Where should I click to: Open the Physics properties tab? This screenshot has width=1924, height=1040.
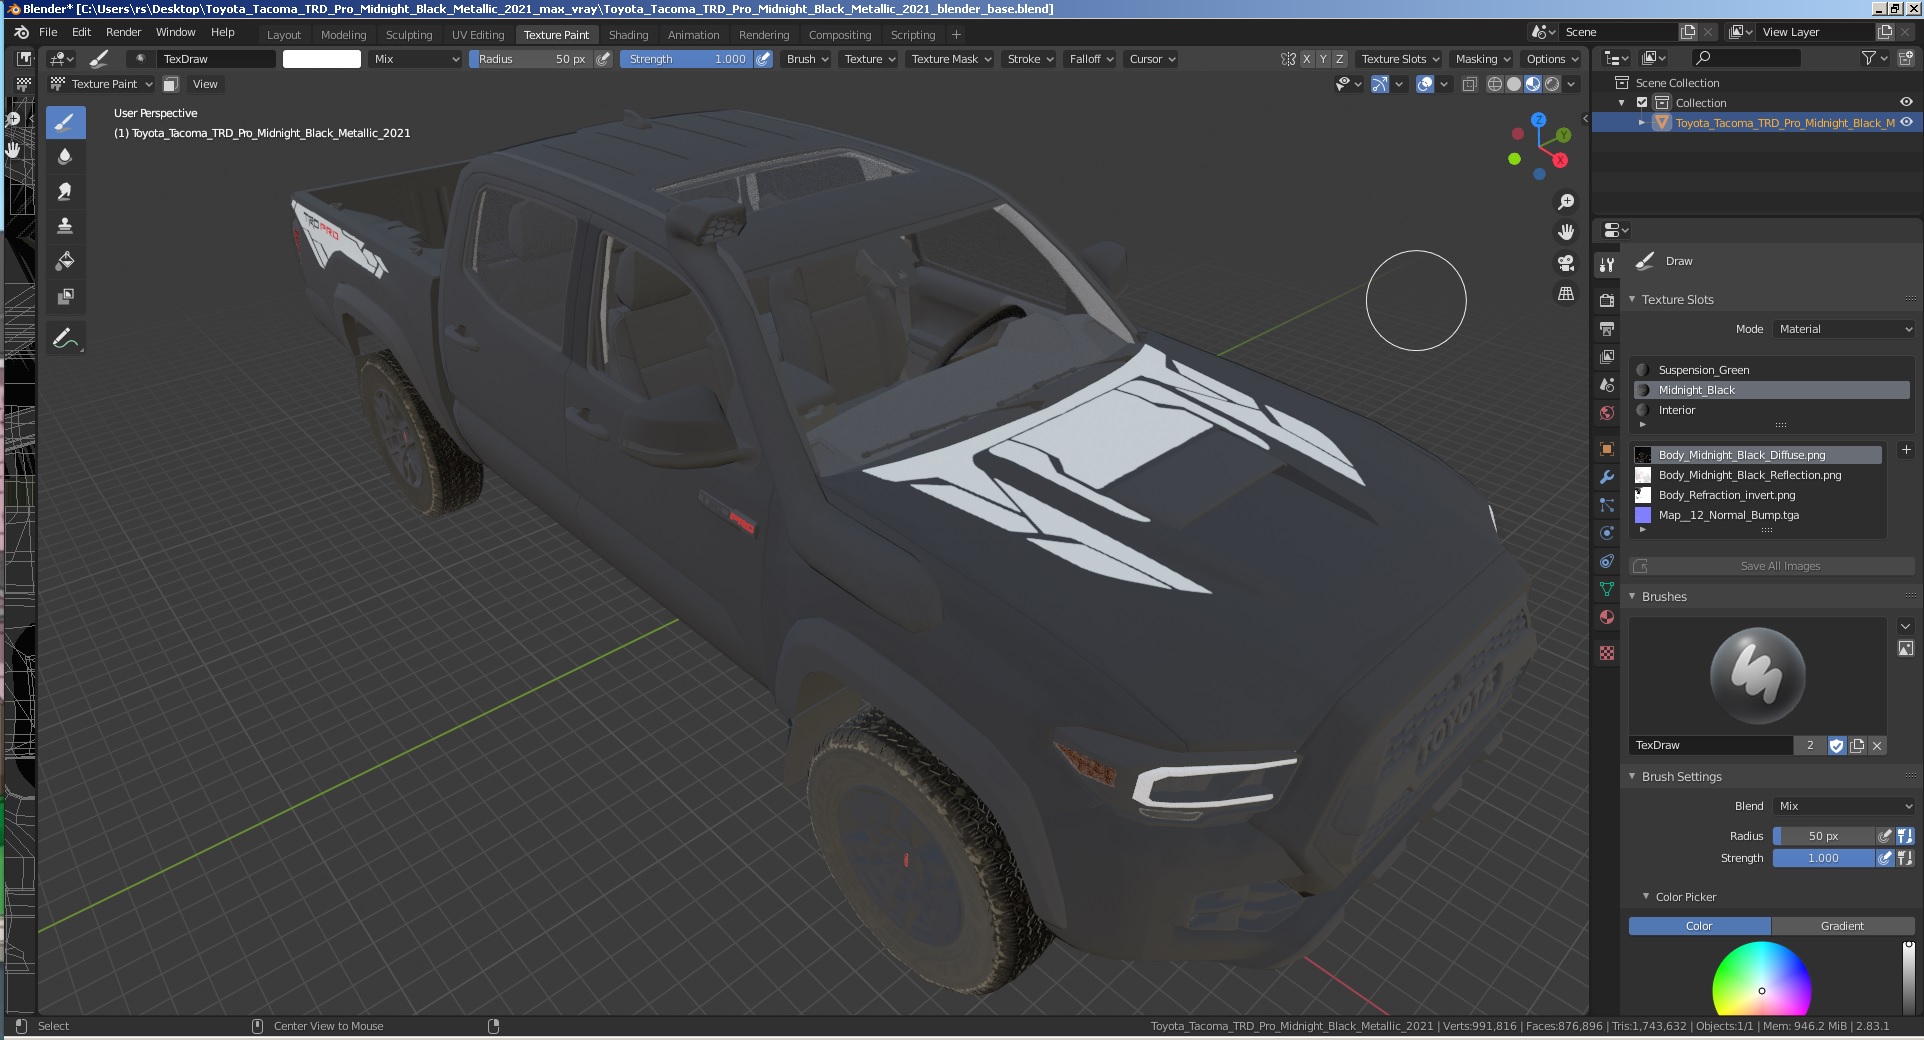(1607, 533)
